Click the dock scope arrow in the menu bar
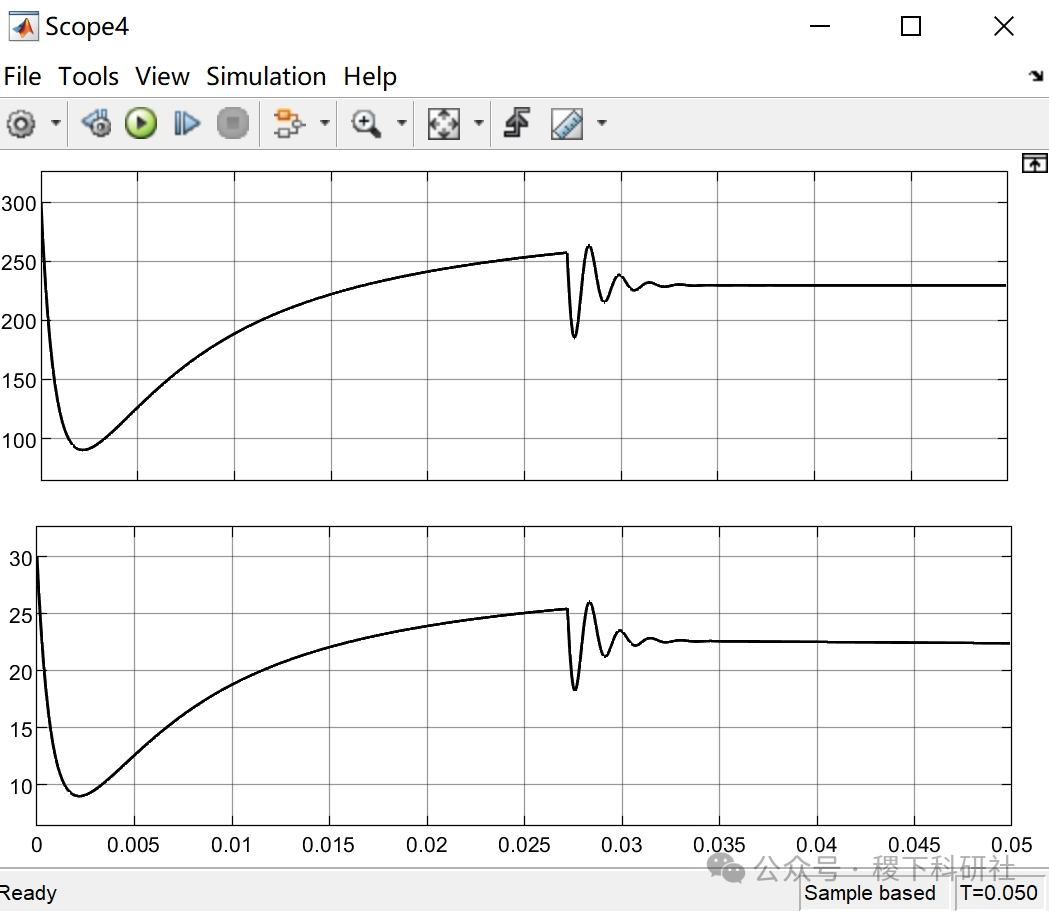Image resolution: width=1049 pixels, height=911 pixels. coord(1036,76)
